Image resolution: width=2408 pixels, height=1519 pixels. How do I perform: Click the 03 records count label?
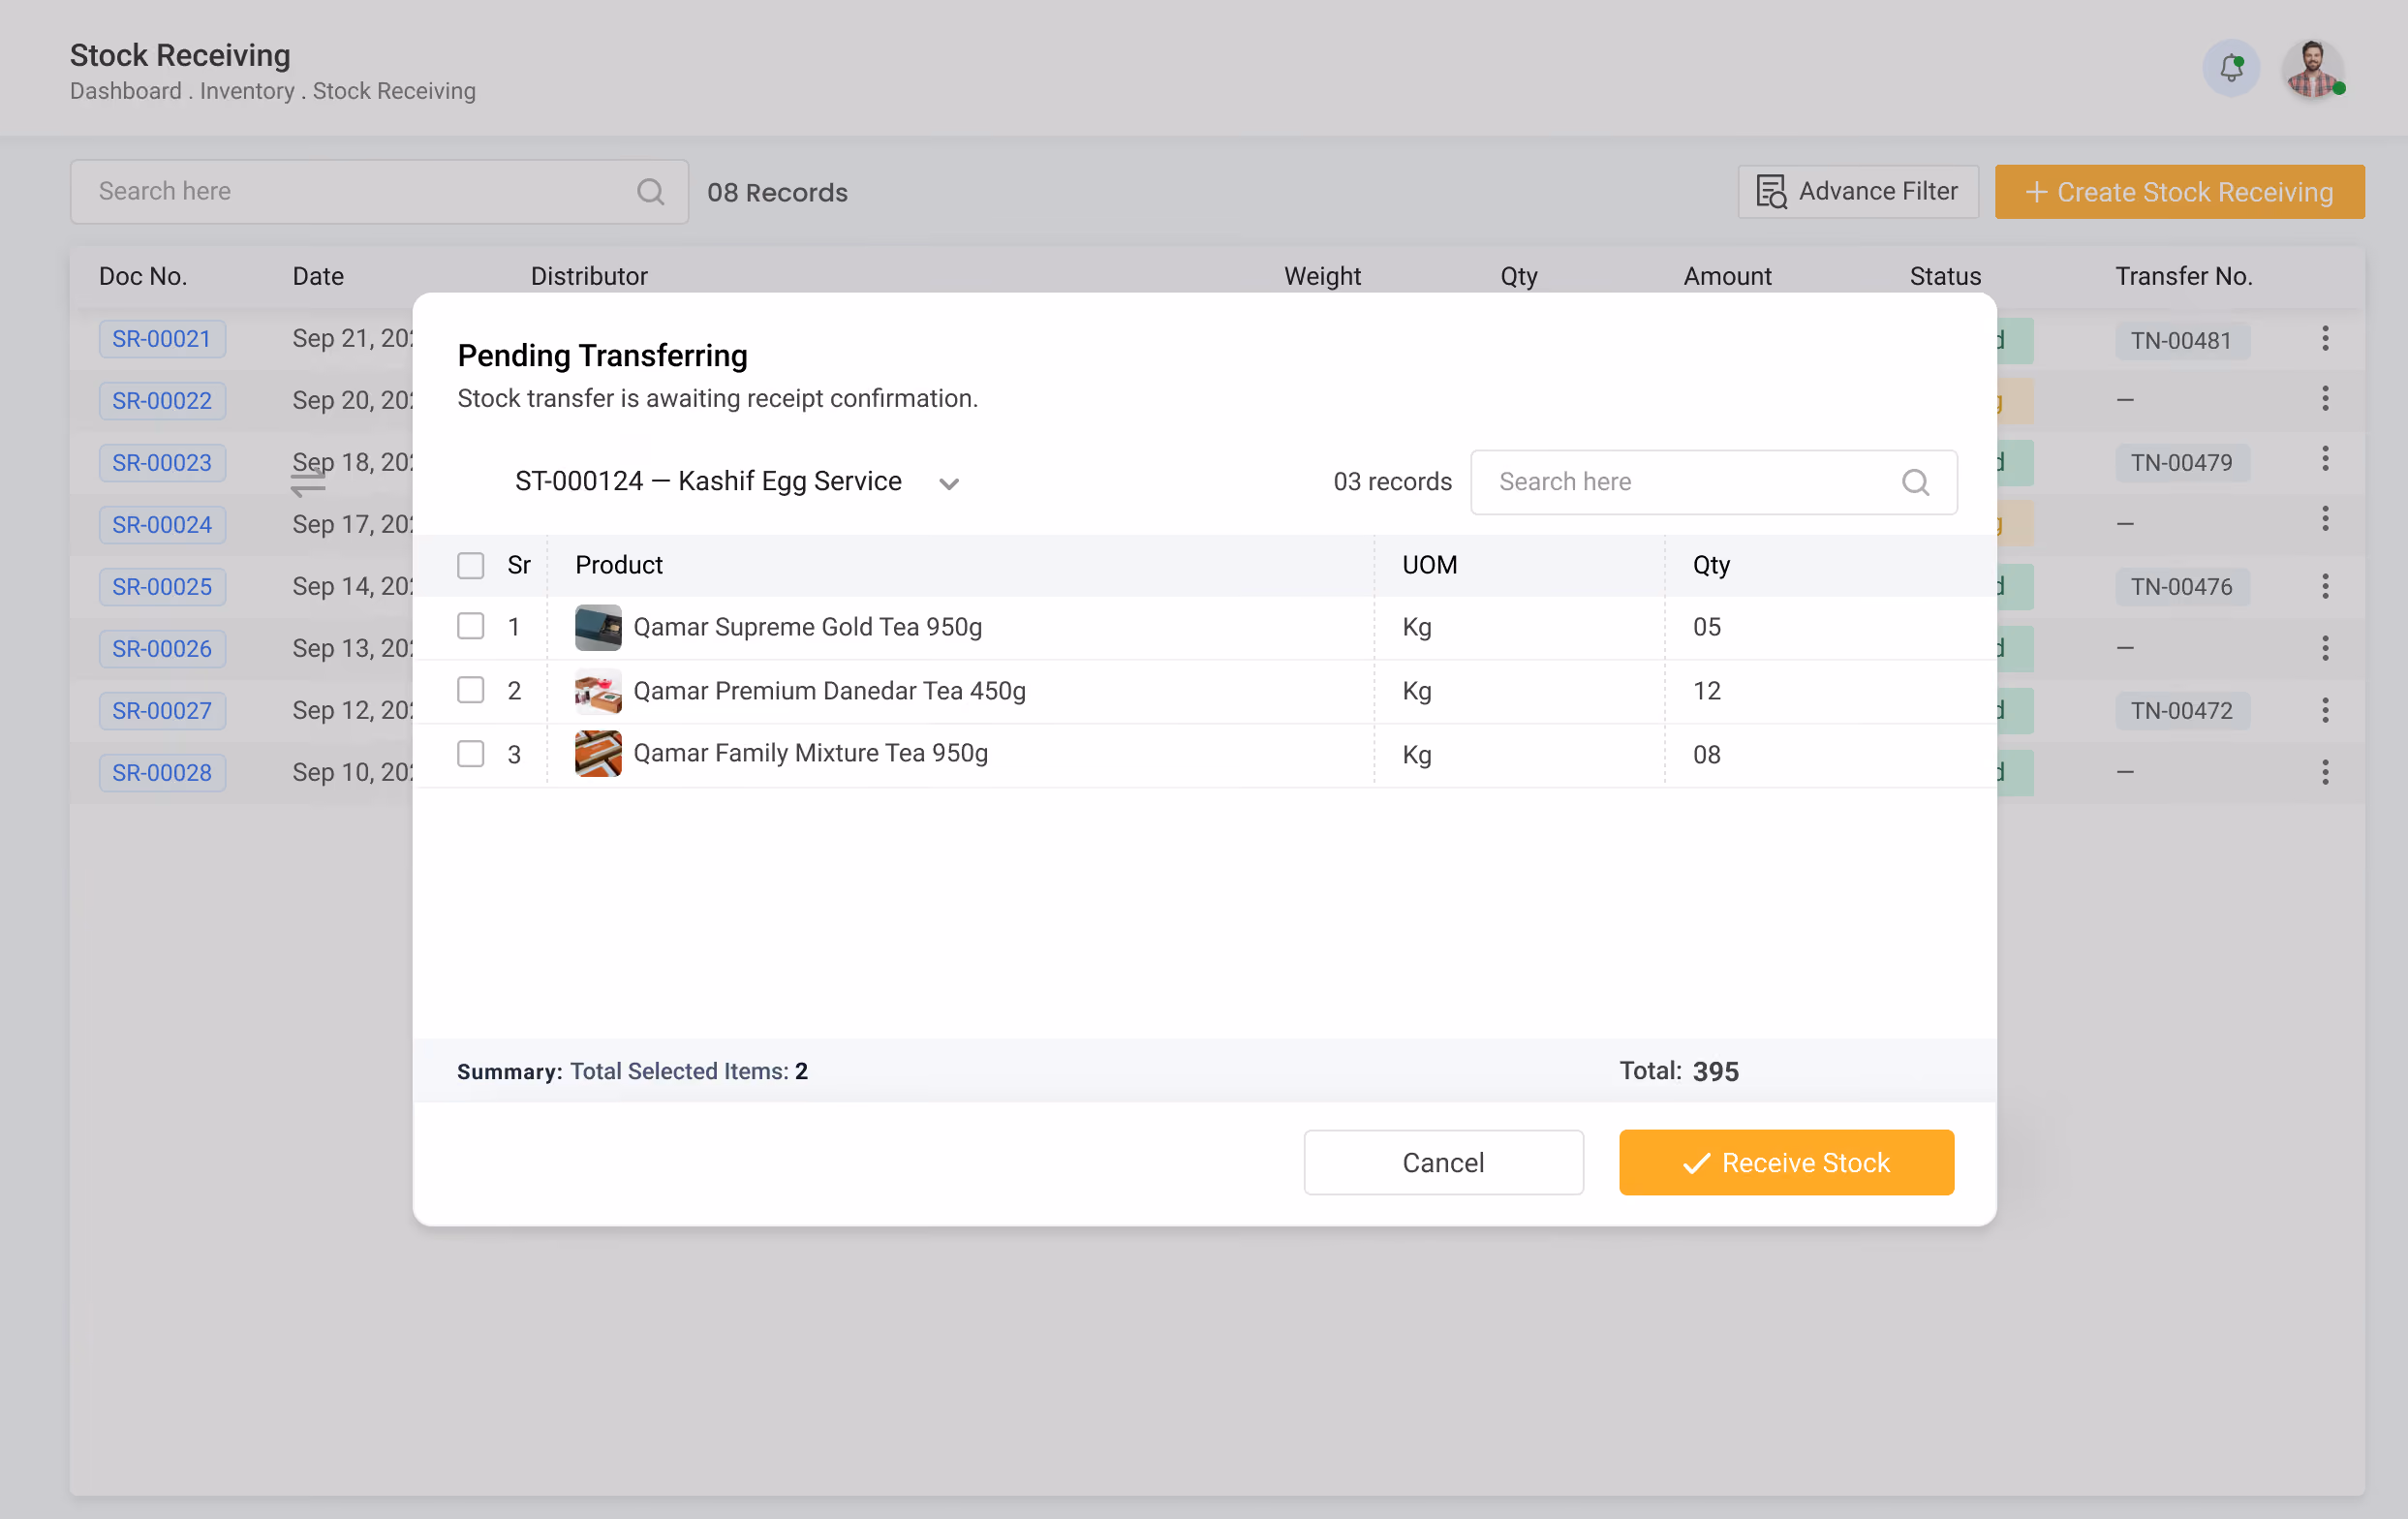(x=1392, y=482)
